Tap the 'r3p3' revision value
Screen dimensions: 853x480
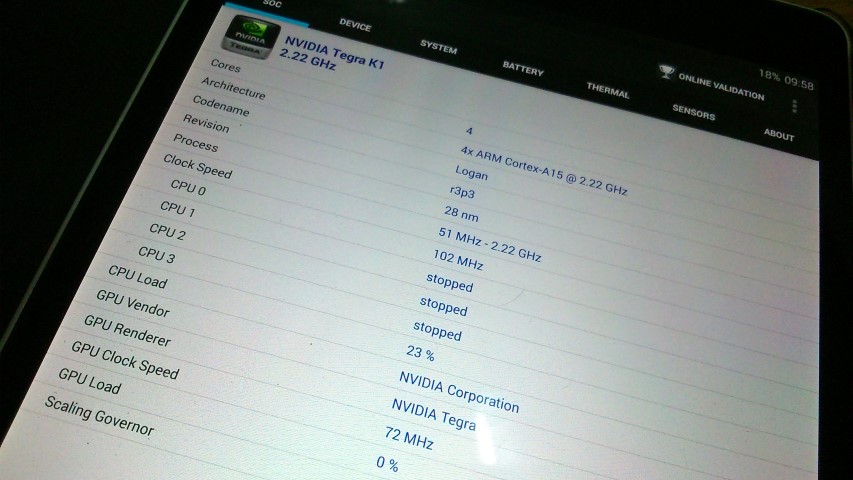[462, 192]
